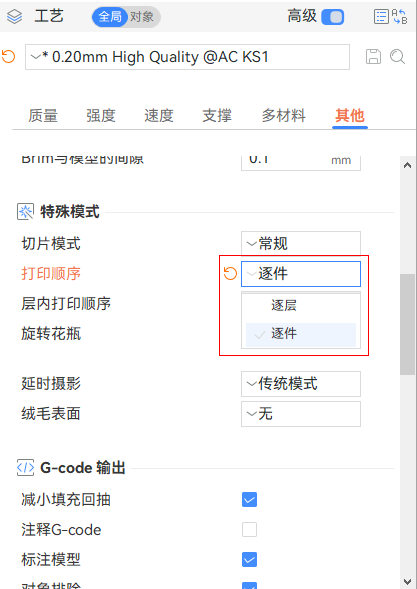The width and height of the screenshot is (417, 589).
Task: Enable the 注释G-code checkbox
Action: [249, 530]
